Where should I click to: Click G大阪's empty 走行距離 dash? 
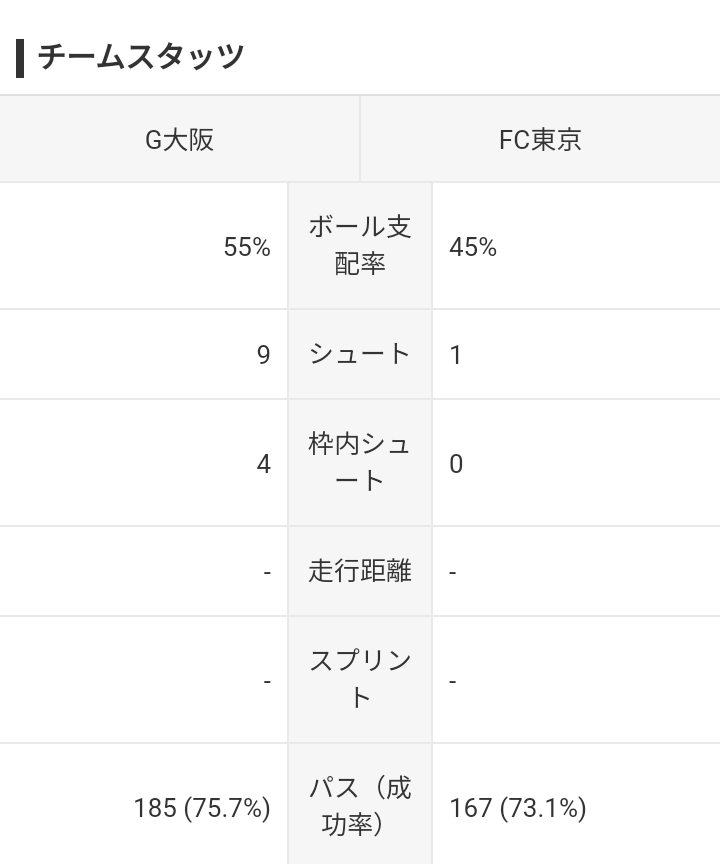click(267, 572)
